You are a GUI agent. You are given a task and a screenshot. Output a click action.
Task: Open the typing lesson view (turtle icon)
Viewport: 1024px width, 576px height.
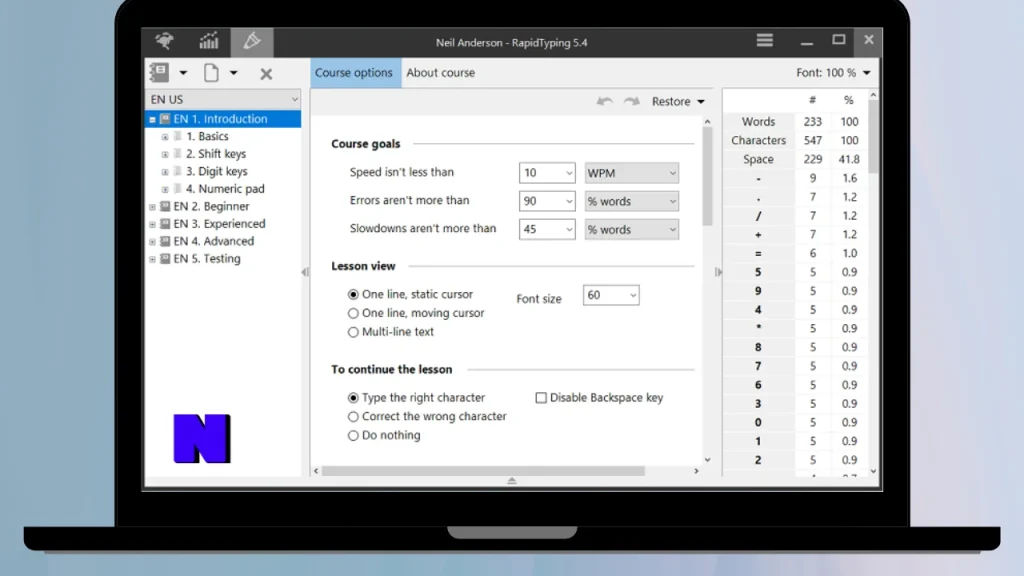165,41
